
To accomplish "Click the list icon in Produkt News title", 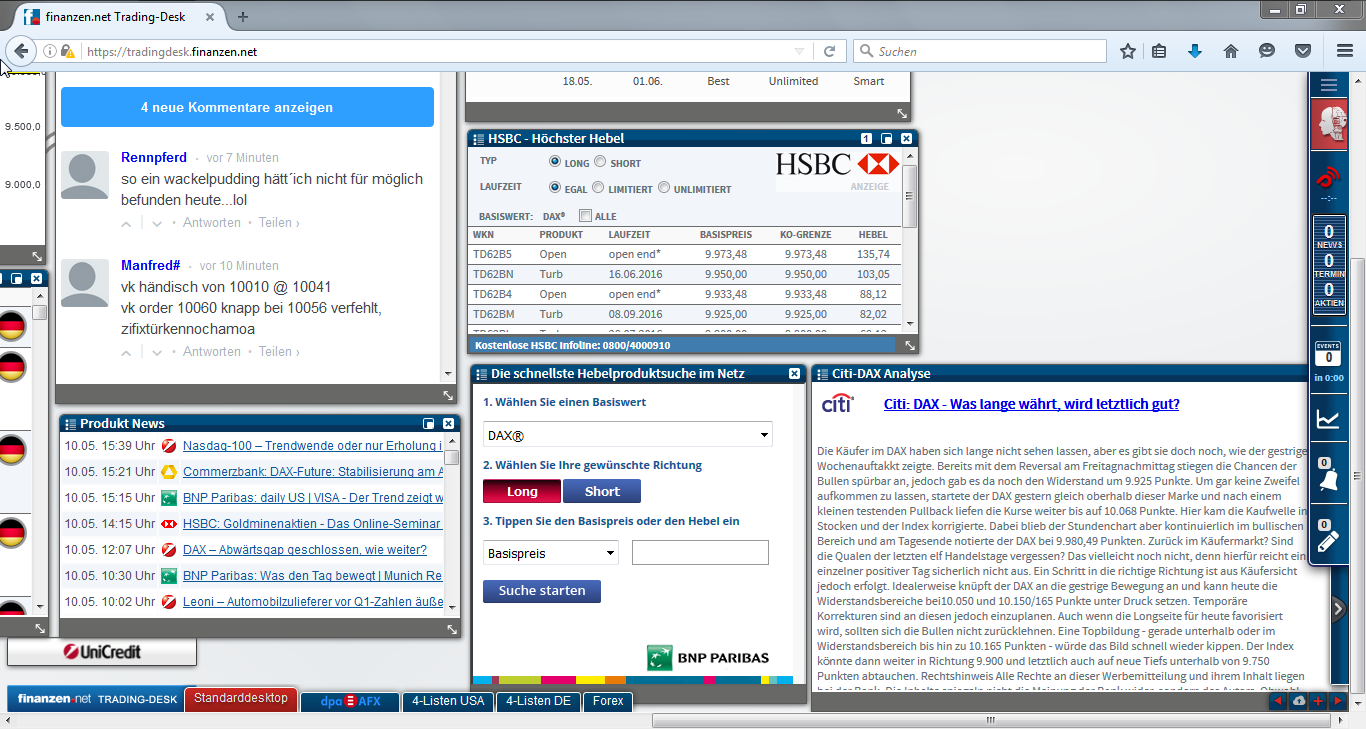I will pyautogui.click(x=70, y=424).
